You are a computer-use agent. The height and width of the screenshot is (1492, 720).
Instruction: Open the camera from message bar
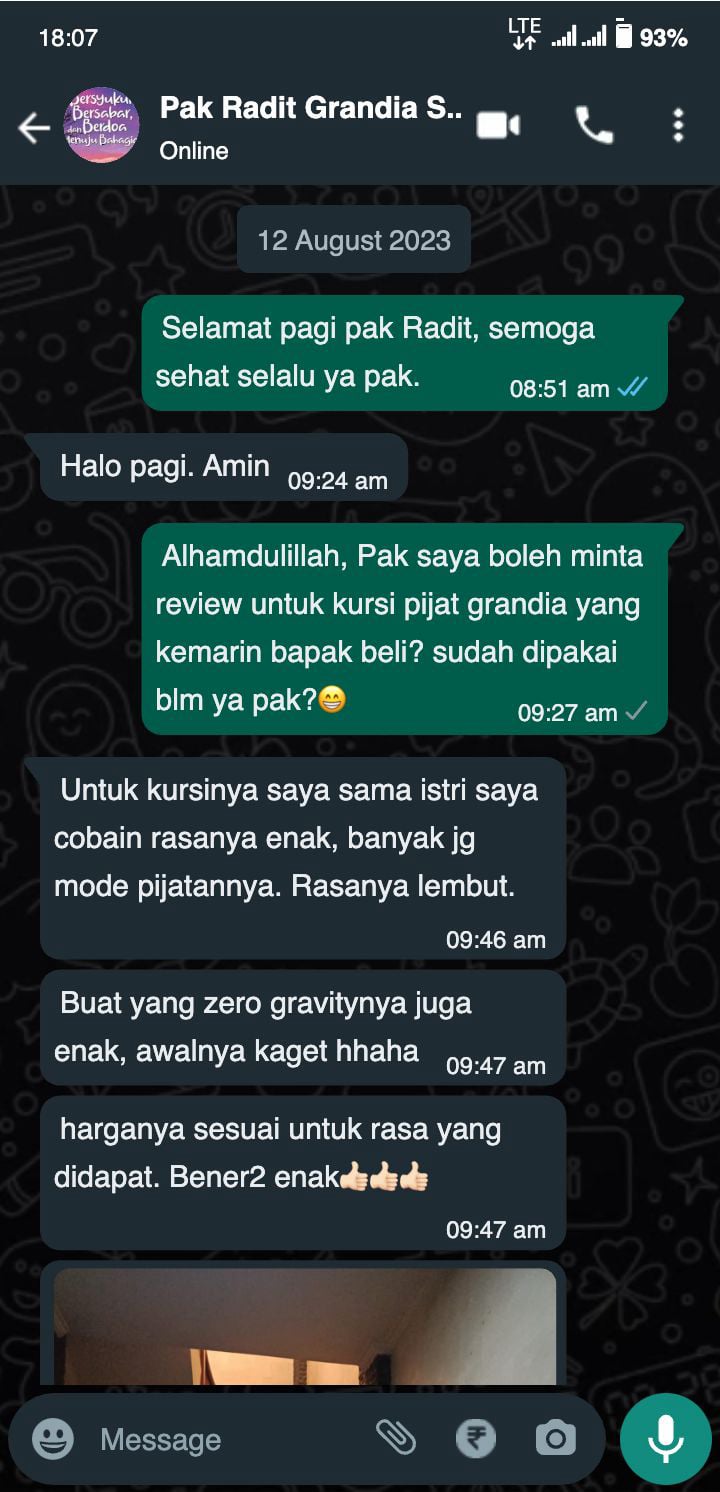tap(555, 1439)
